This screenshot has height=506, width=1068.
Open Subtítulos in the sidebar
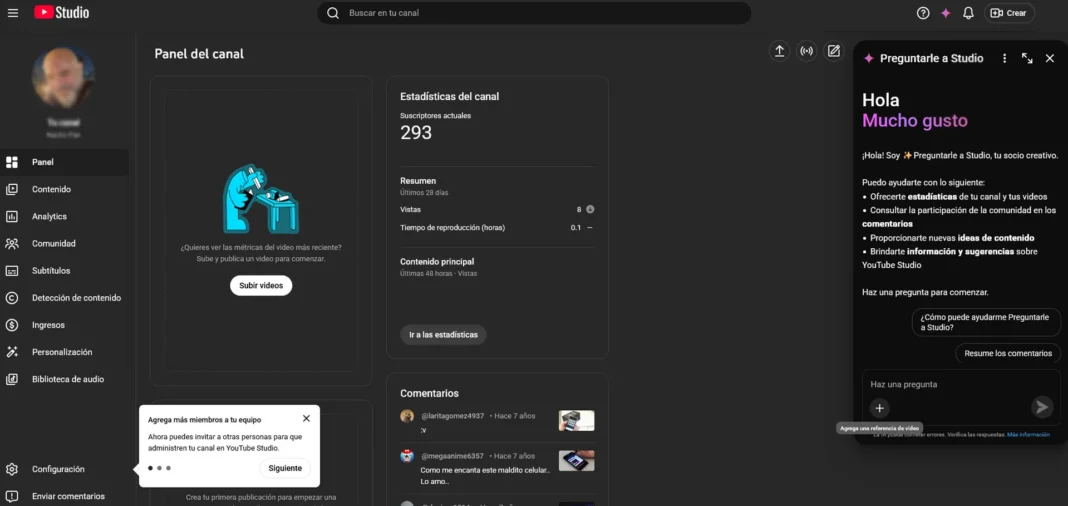click(64, 270)
